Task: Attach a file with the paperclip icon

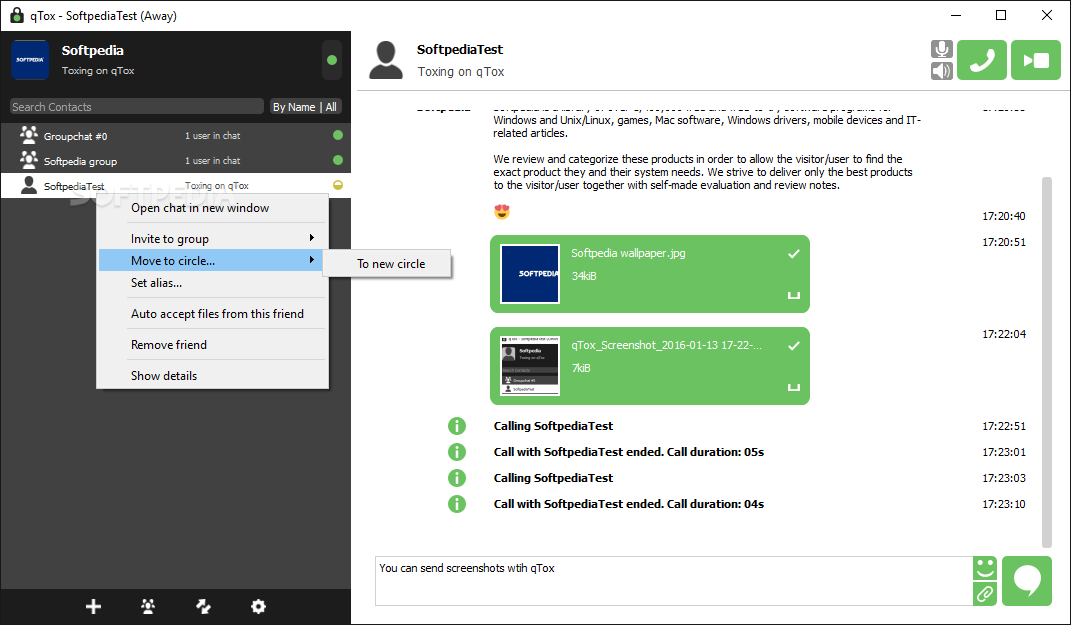Action: tap(984, 594)
